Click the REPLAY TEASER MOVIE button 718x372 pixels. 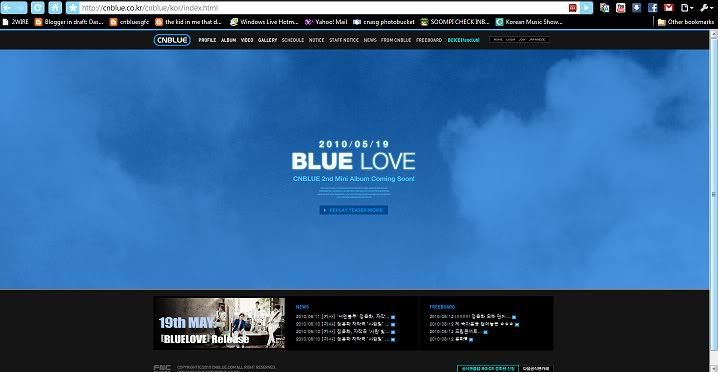point(354,210)
